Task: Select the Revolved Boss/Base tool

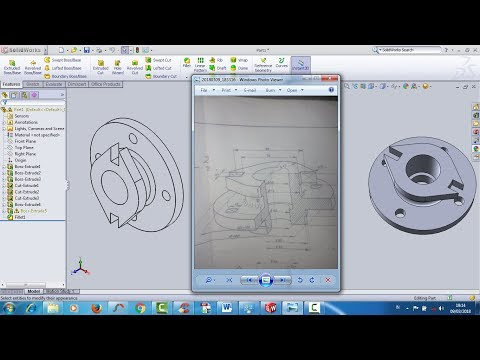Action: [x=33, y=67]
